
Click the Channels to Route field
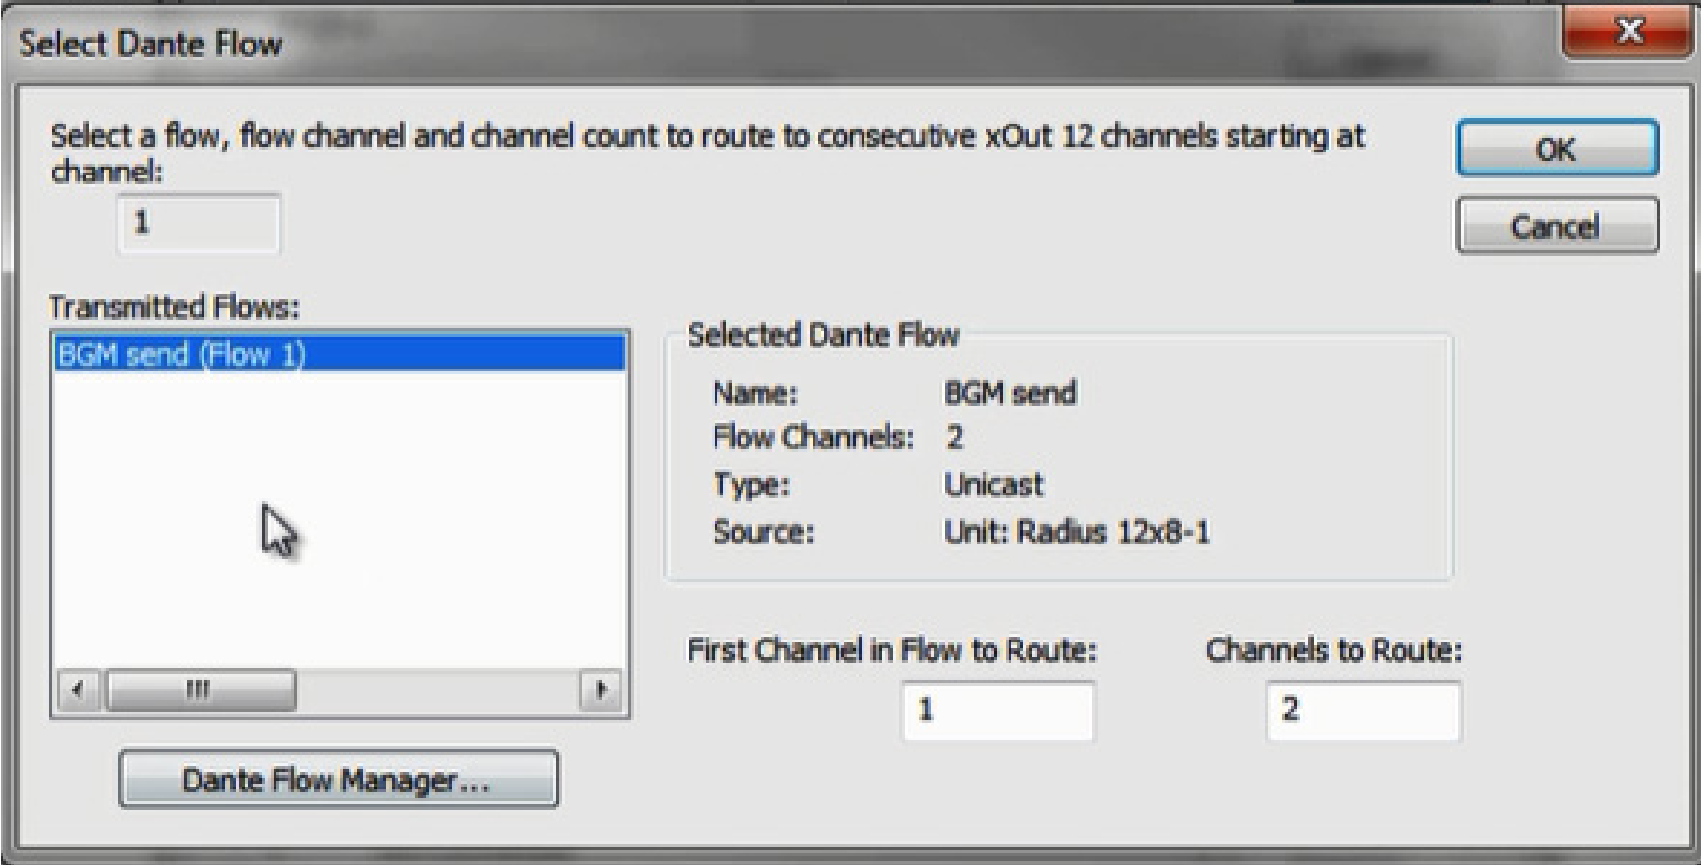pyautogui.click(x=1362, y=710)
